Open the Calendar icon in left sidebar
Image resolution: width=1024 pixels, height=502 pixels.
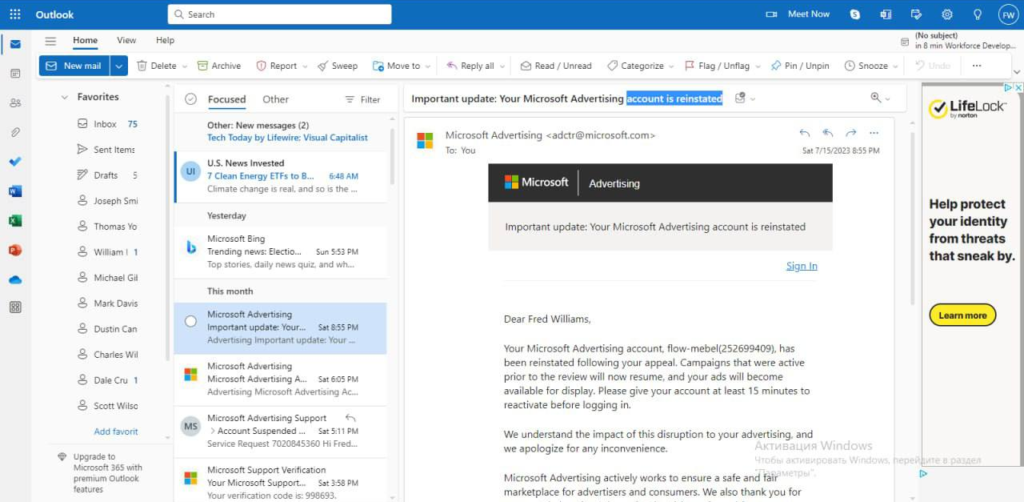(15, 74)
